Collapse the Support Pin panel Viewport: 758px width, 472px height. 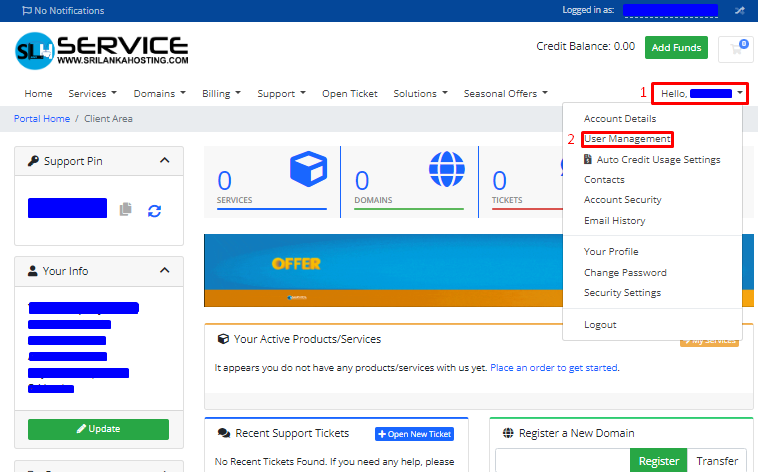164,161
